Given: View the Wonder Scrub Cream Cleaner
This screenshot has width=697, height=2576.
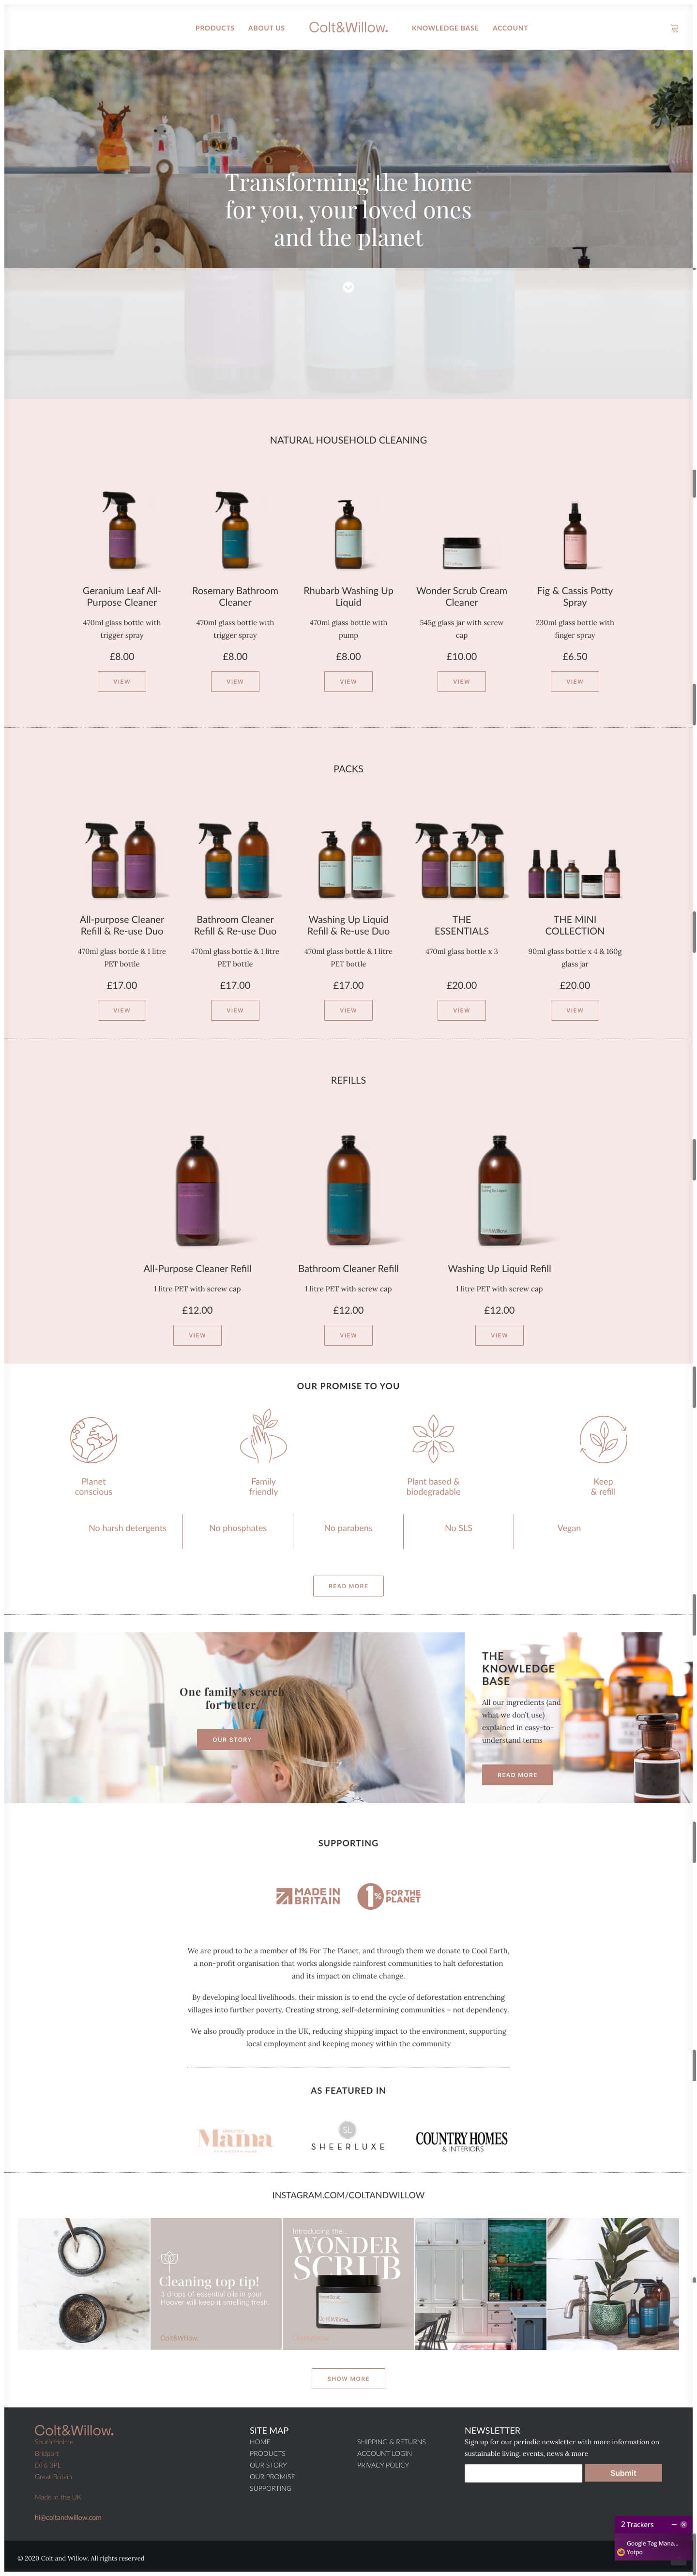Looking at the screenshot, I should tap(461, 681).
